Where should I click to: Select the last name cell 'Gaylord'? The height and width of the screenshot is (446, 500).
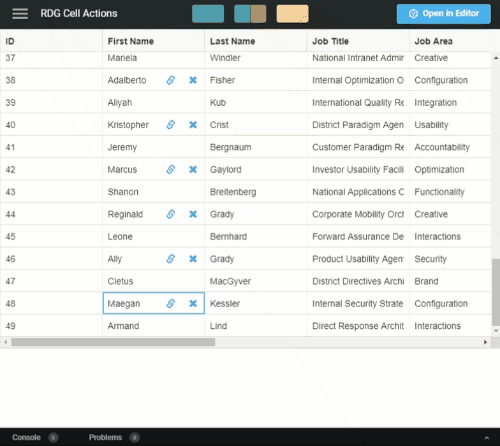[x=256, y=169]
